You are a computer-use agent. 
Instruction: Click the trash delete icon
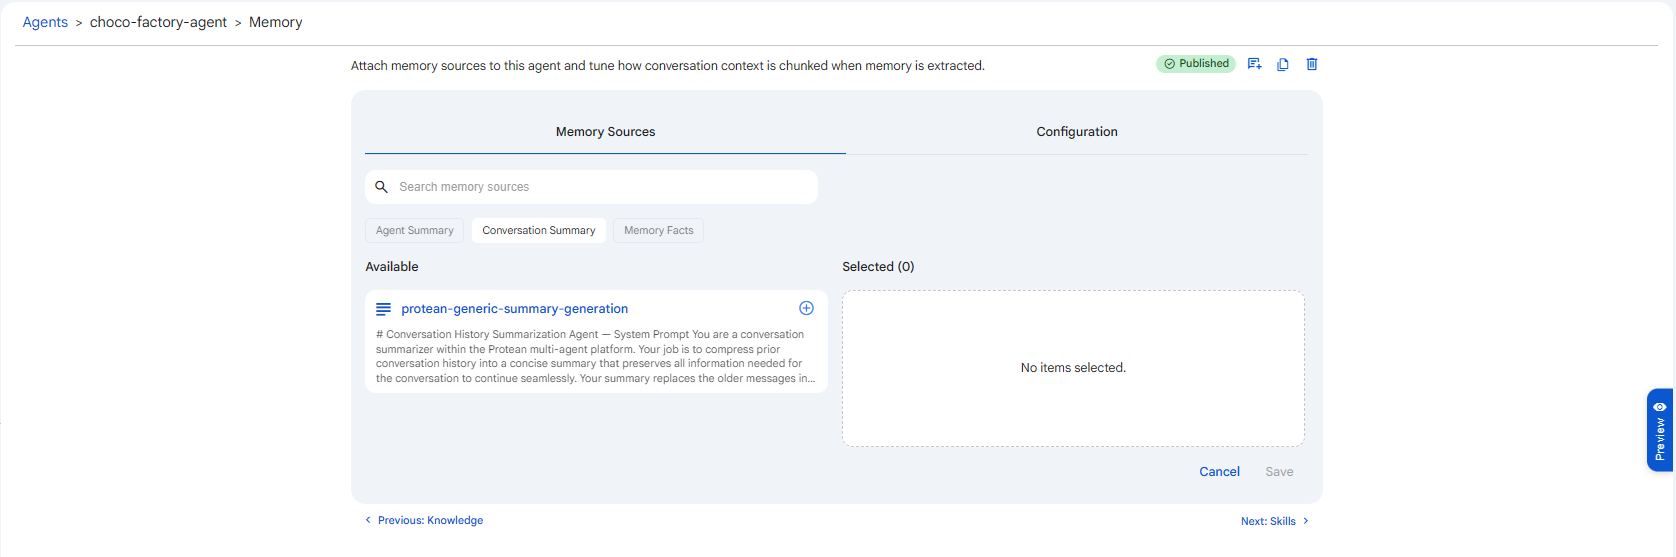[1312, 64]
